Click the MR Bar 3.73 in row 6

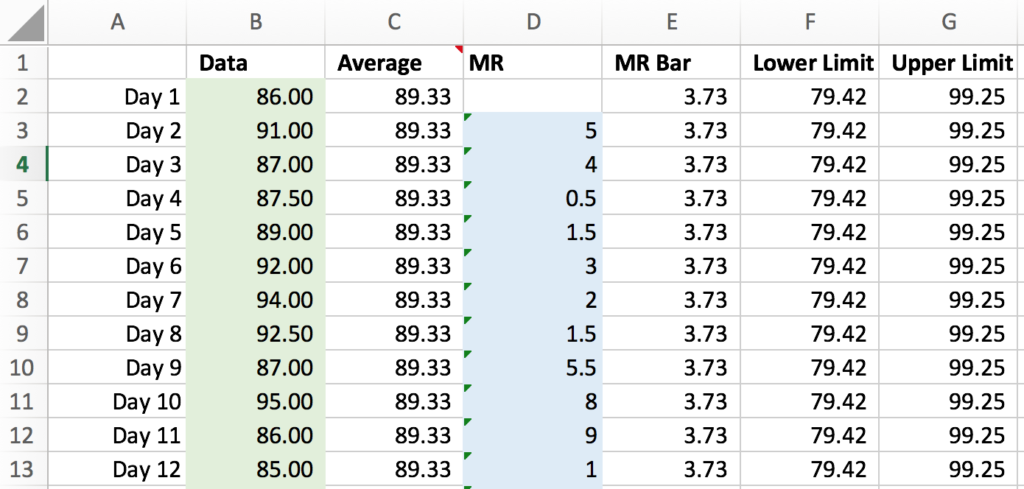pyautogui.click(x=671, y=232)
